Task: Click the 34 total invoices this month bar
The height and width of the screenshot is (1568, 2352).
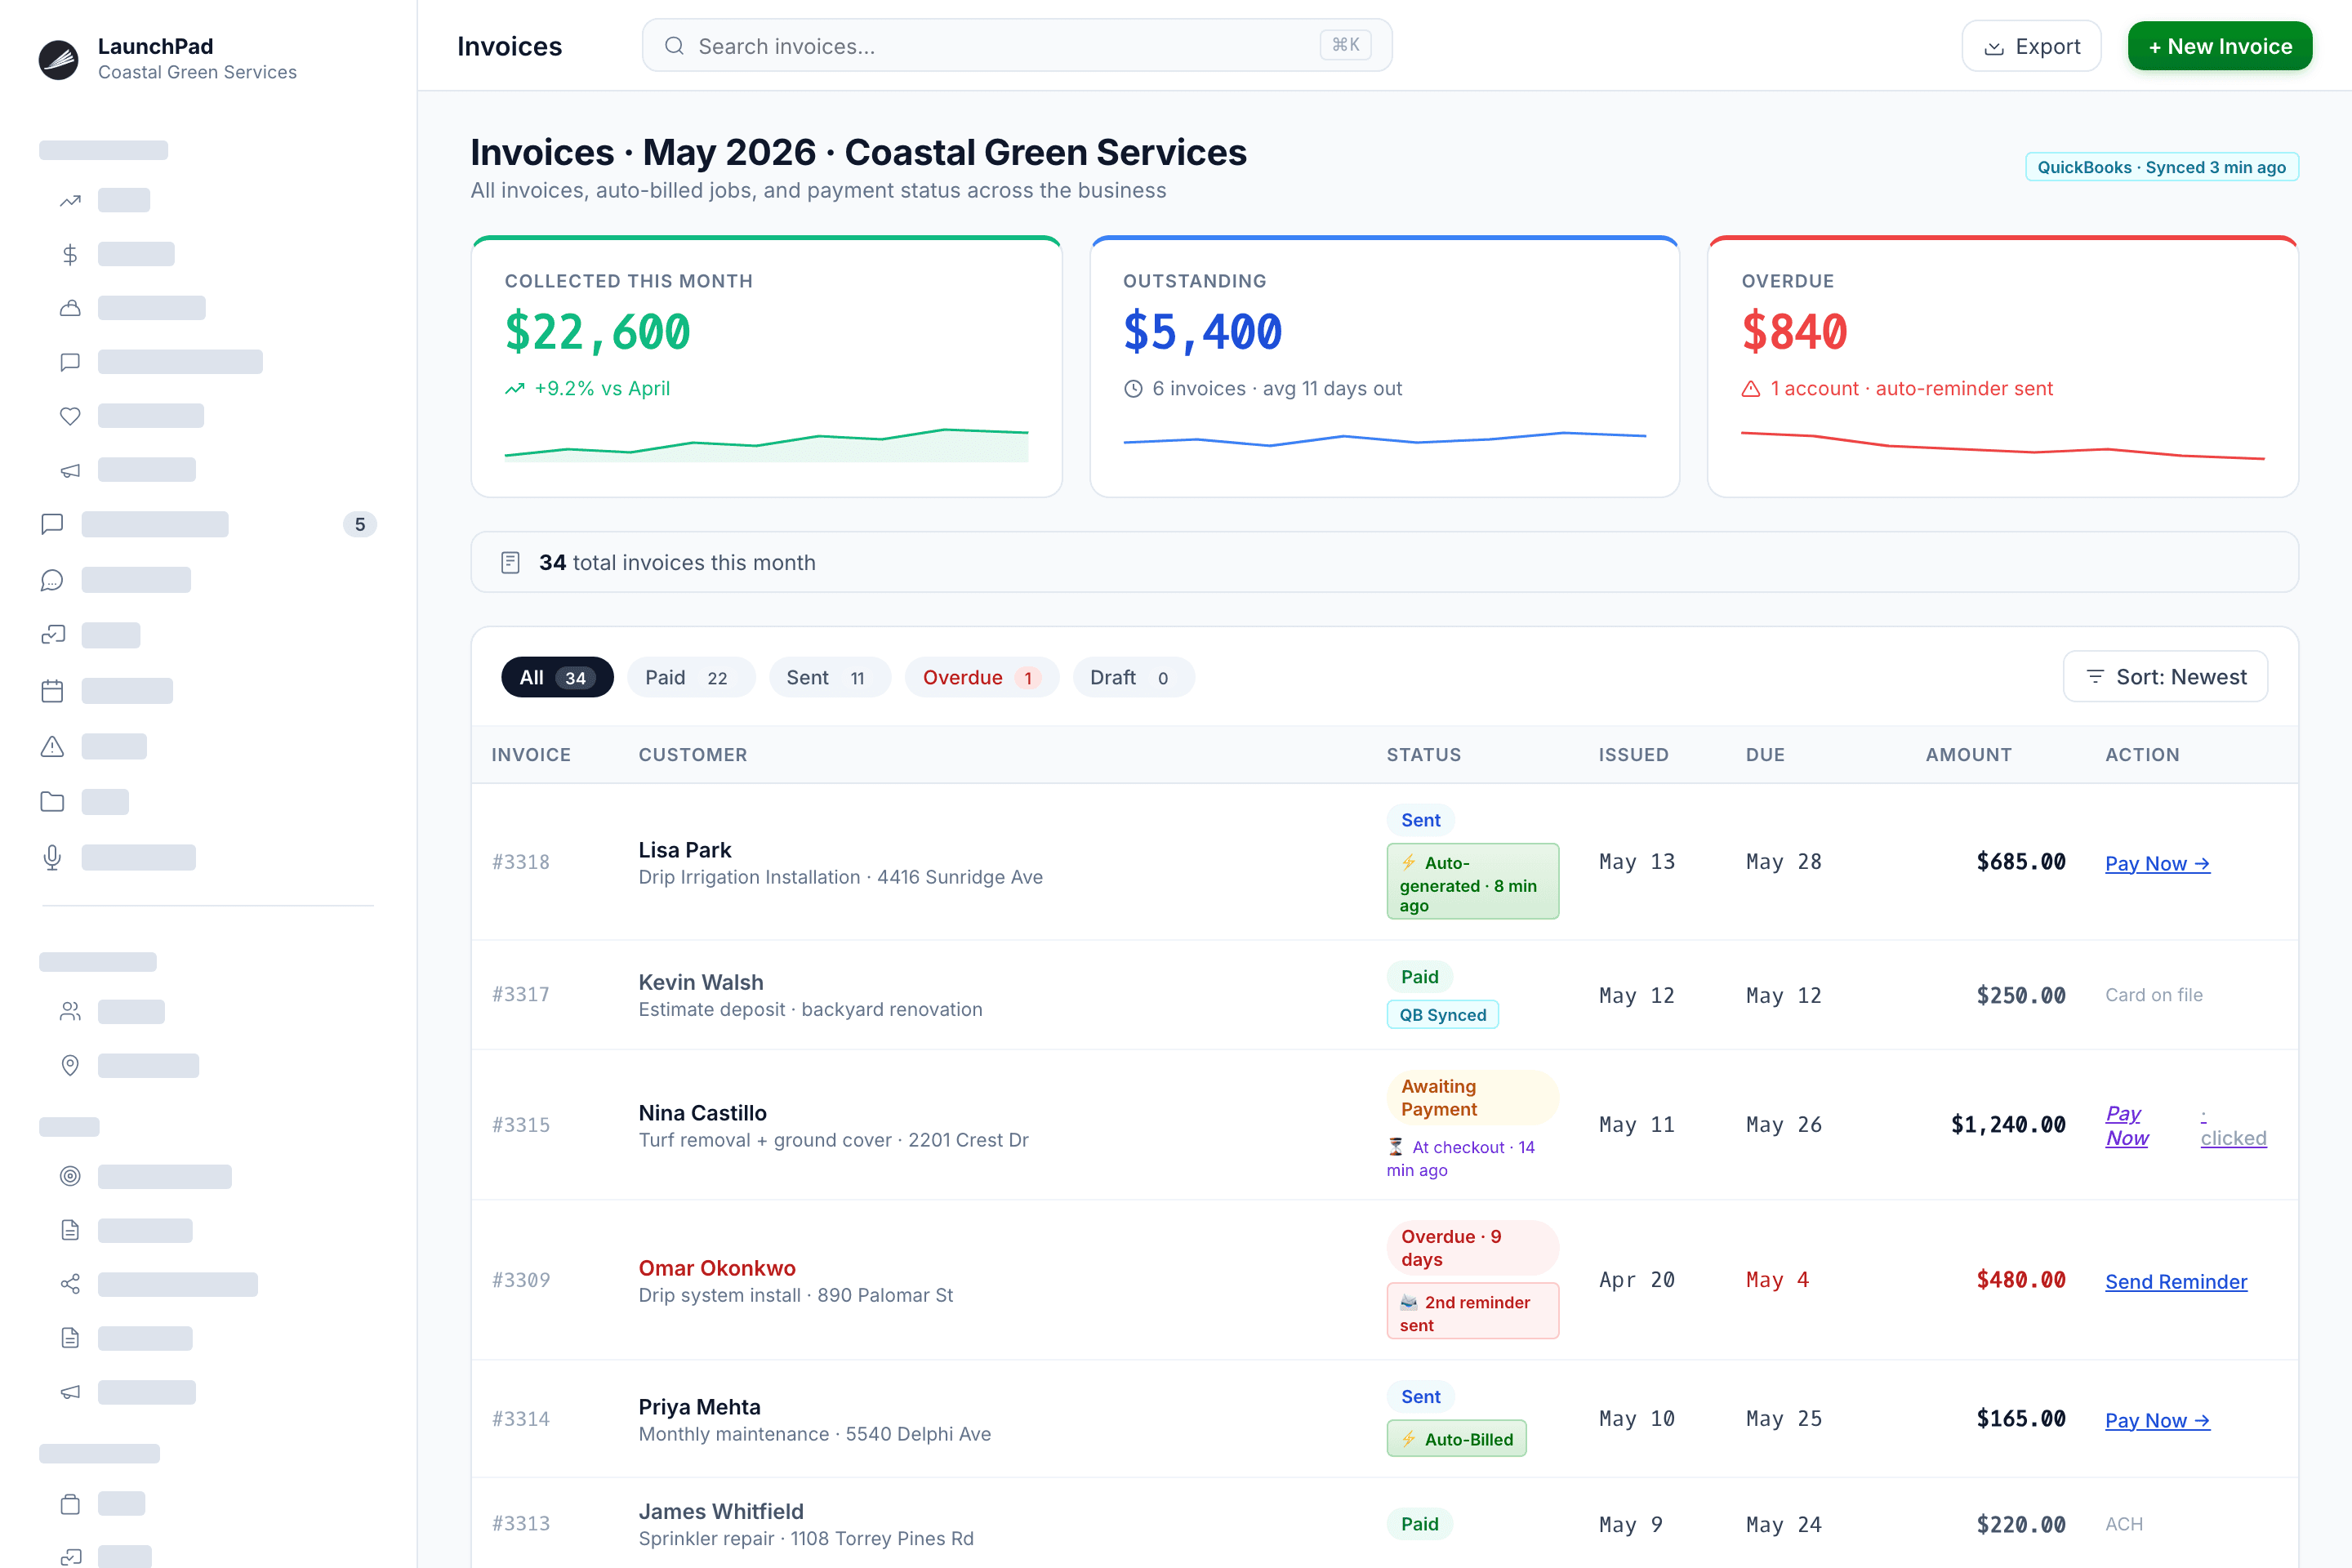Action: coord(1384,562)
